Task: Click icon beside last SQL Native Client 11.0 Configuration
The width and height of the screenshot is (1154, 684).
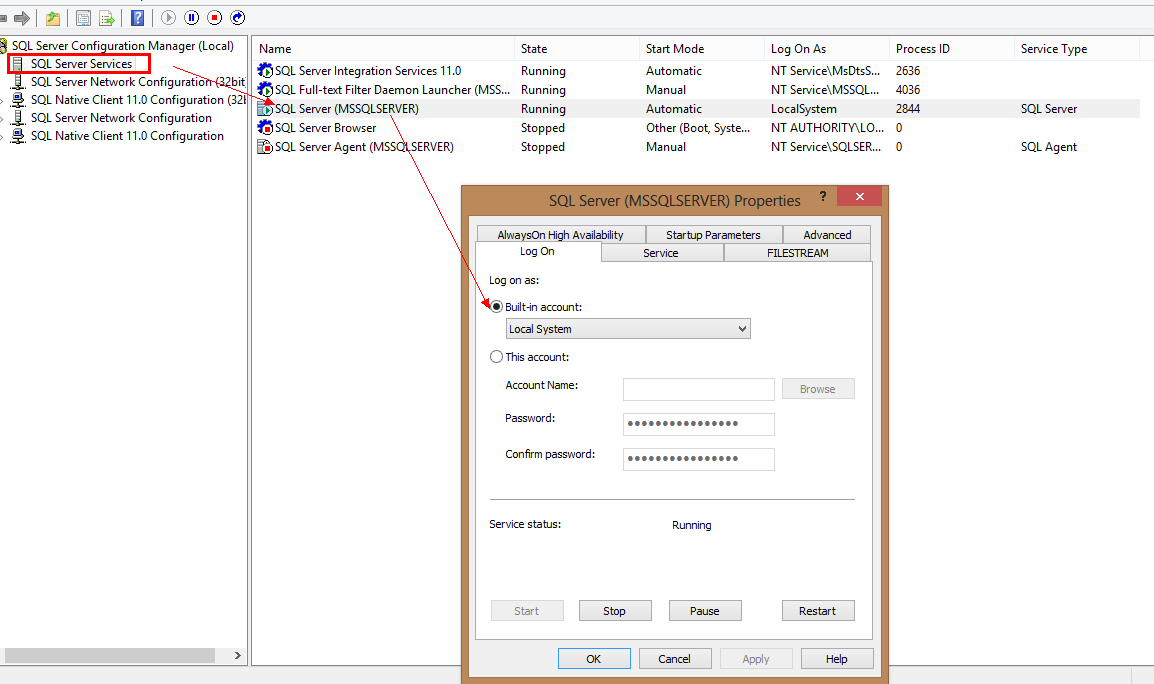Action: point(18,136)
